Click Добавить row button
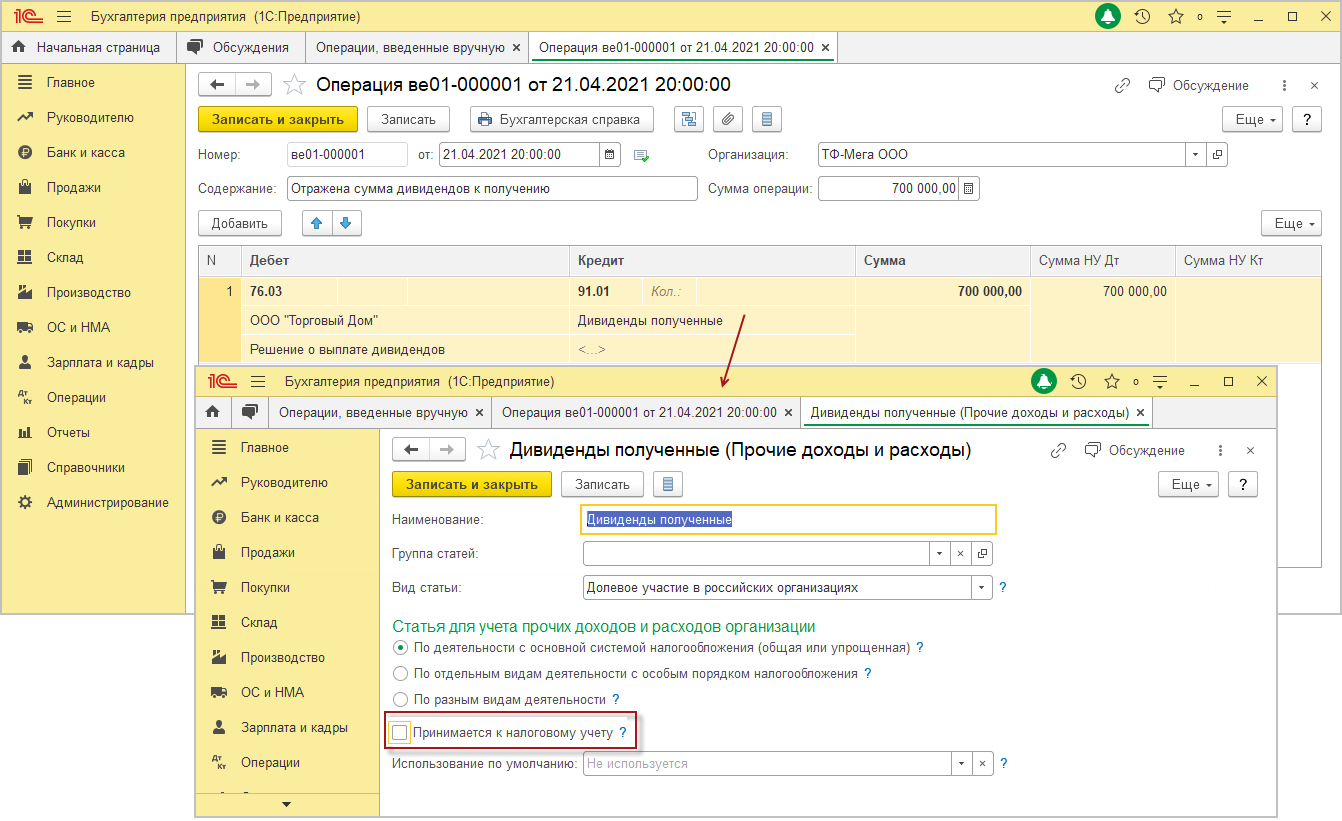The width and height of the screenshot is (1342, 821). 240,223
